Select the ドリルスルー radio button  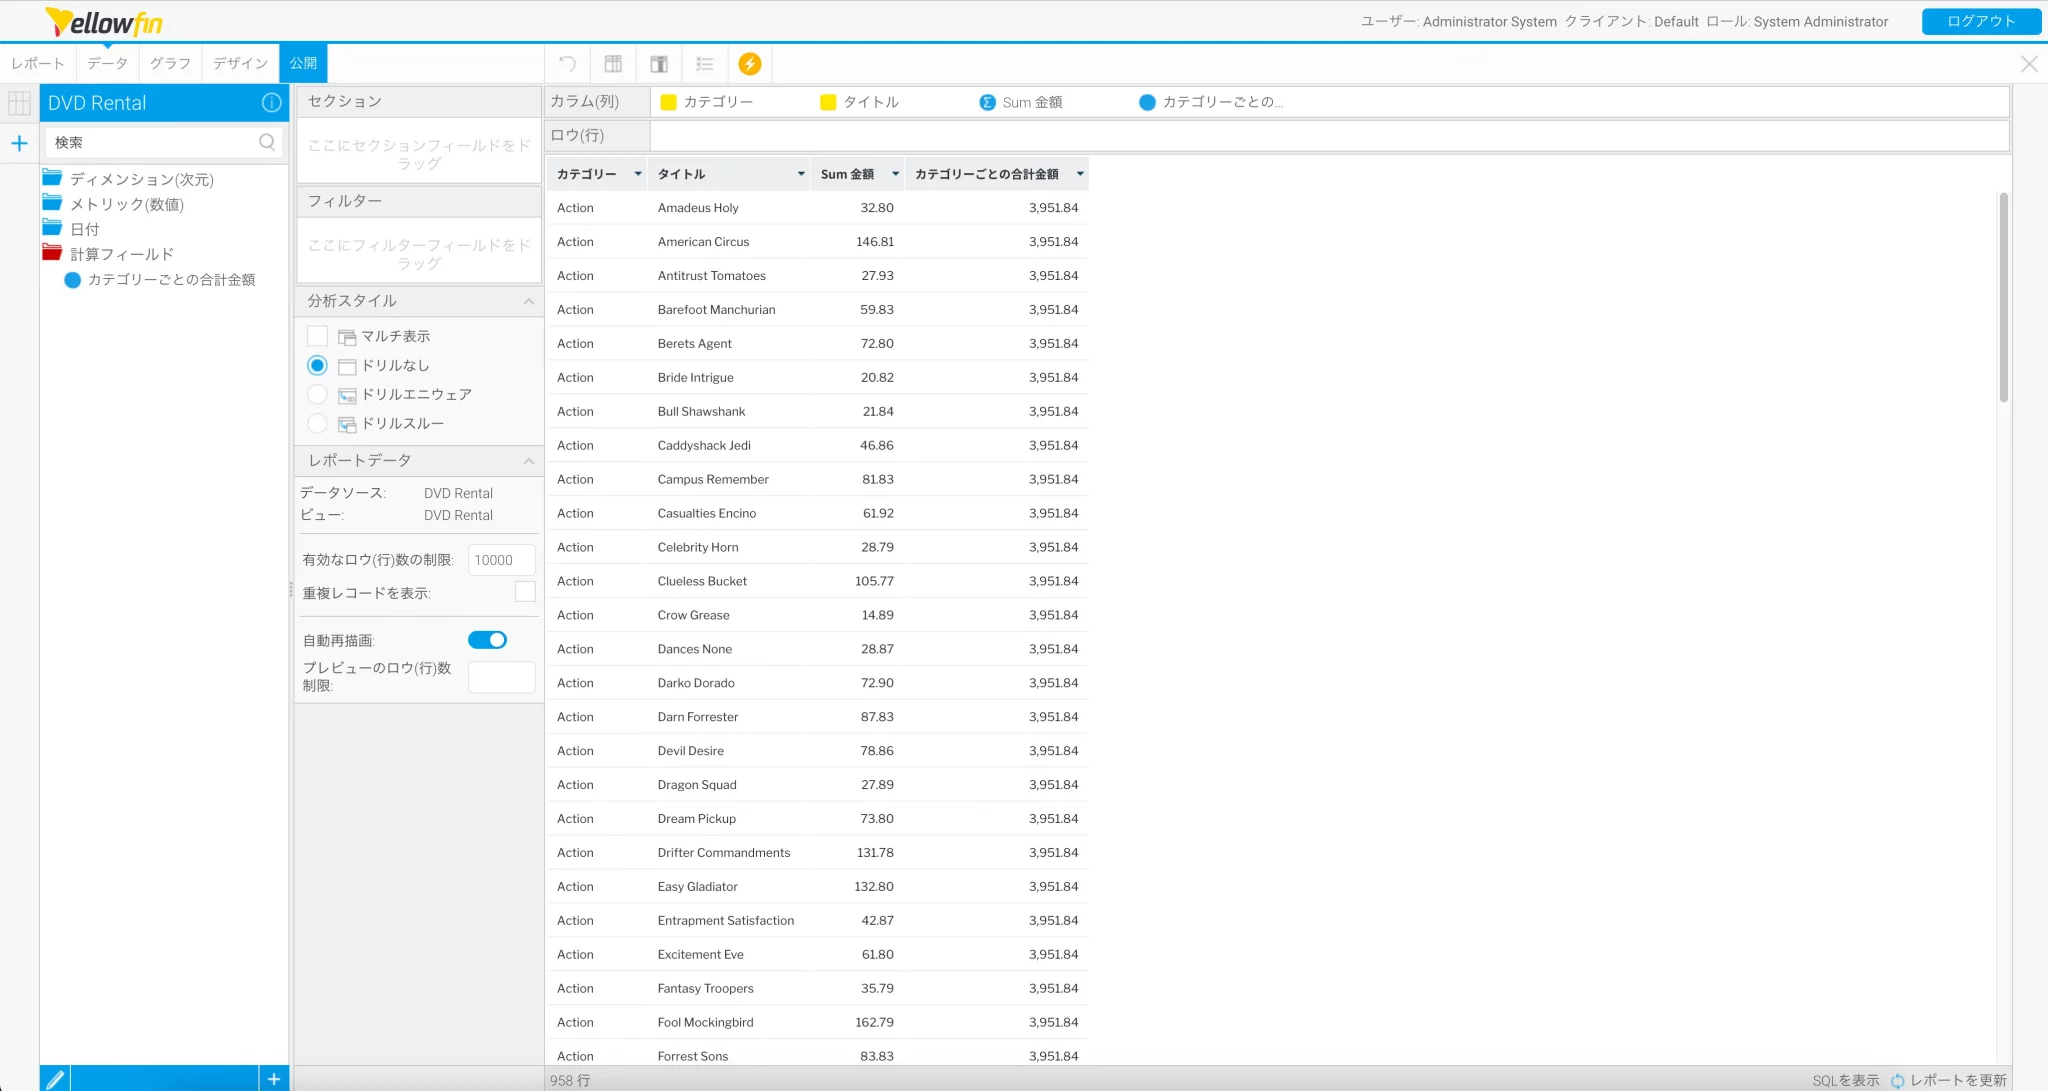[x=317, y=423]
